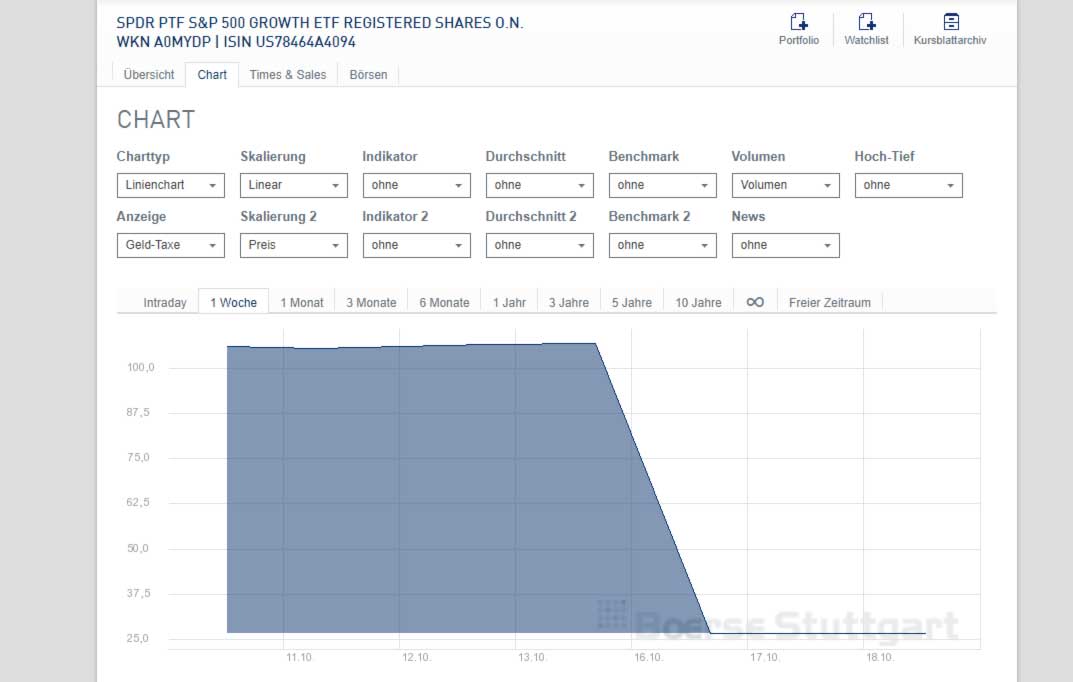Switch to the Übersicht tab
The width and height of the screenshot is (1073, 682).
point(149,75)
